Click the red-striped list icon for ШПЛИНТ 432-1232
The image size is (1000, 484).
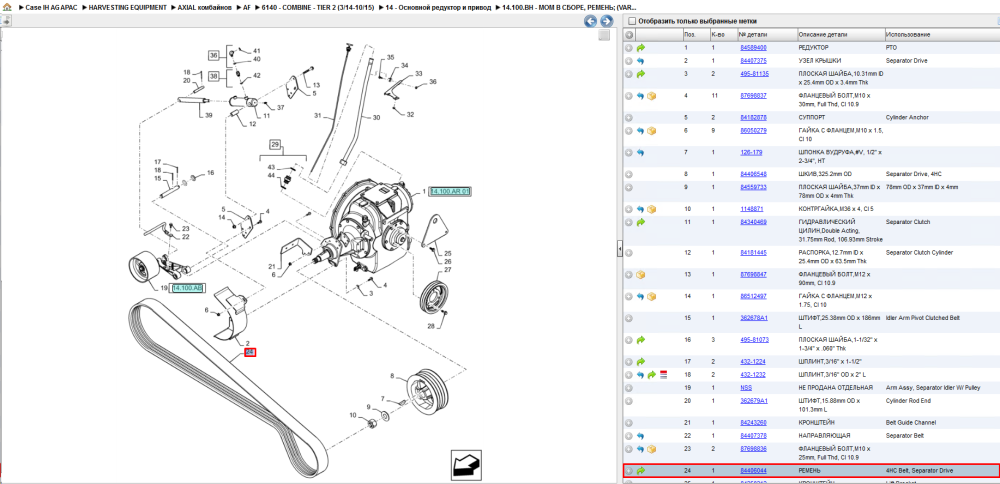pos(663,374)
